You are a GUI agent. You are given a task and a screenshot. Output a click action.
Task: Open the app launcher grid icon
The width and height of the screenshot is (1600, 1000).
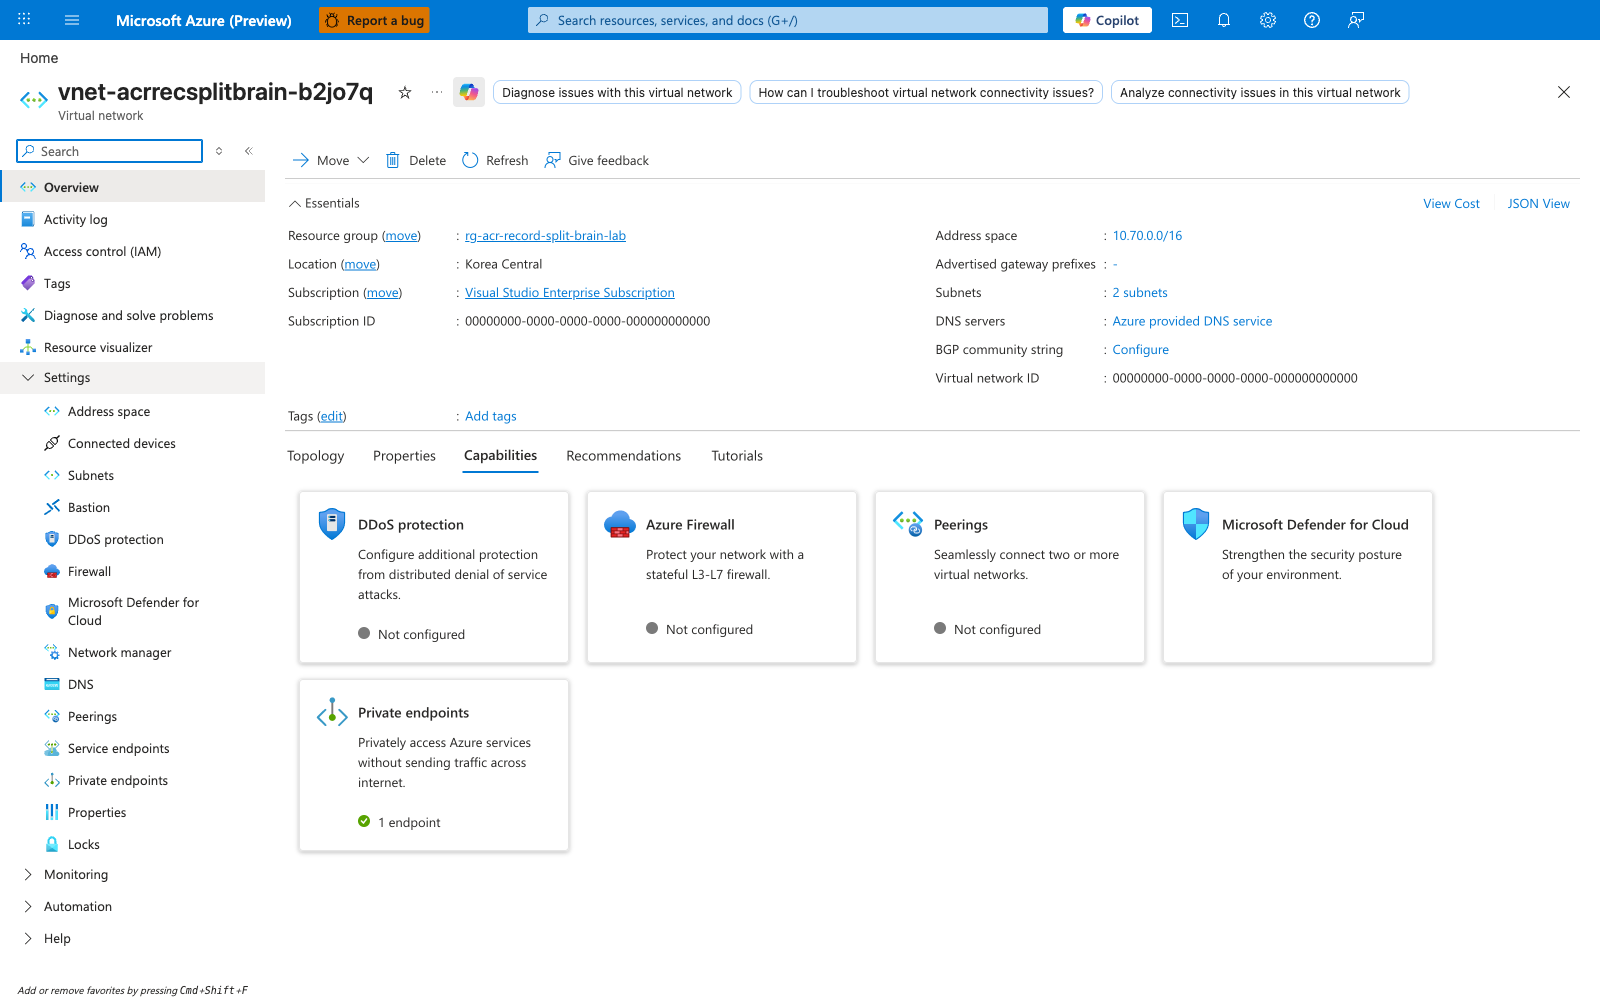tap(24, 19)
